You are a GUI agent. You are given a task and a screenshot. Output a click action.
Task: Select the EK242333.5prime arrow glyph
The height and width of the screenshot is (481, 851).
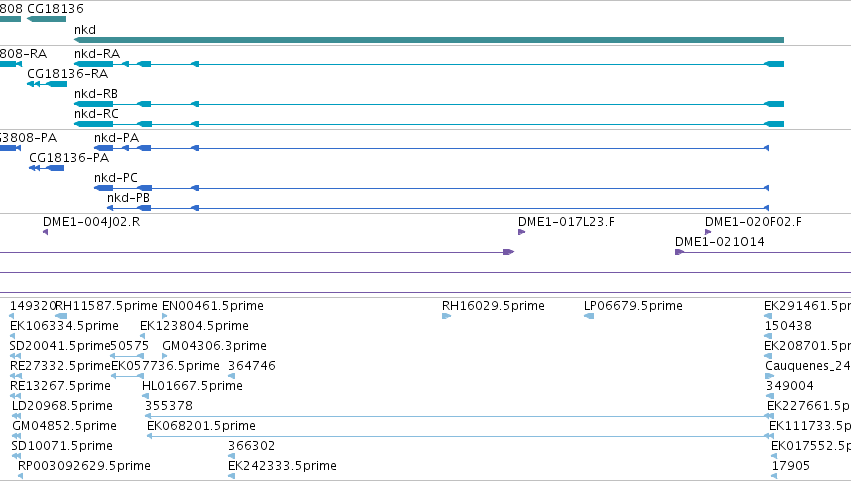[231, 476]
